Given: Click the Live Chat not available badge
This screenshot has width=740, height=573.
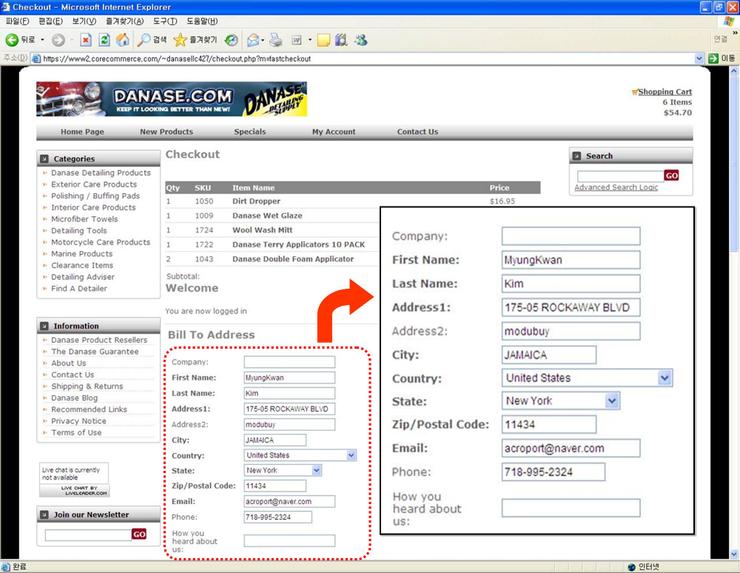Looking at the screenshot, I should (x=74, y=480).
